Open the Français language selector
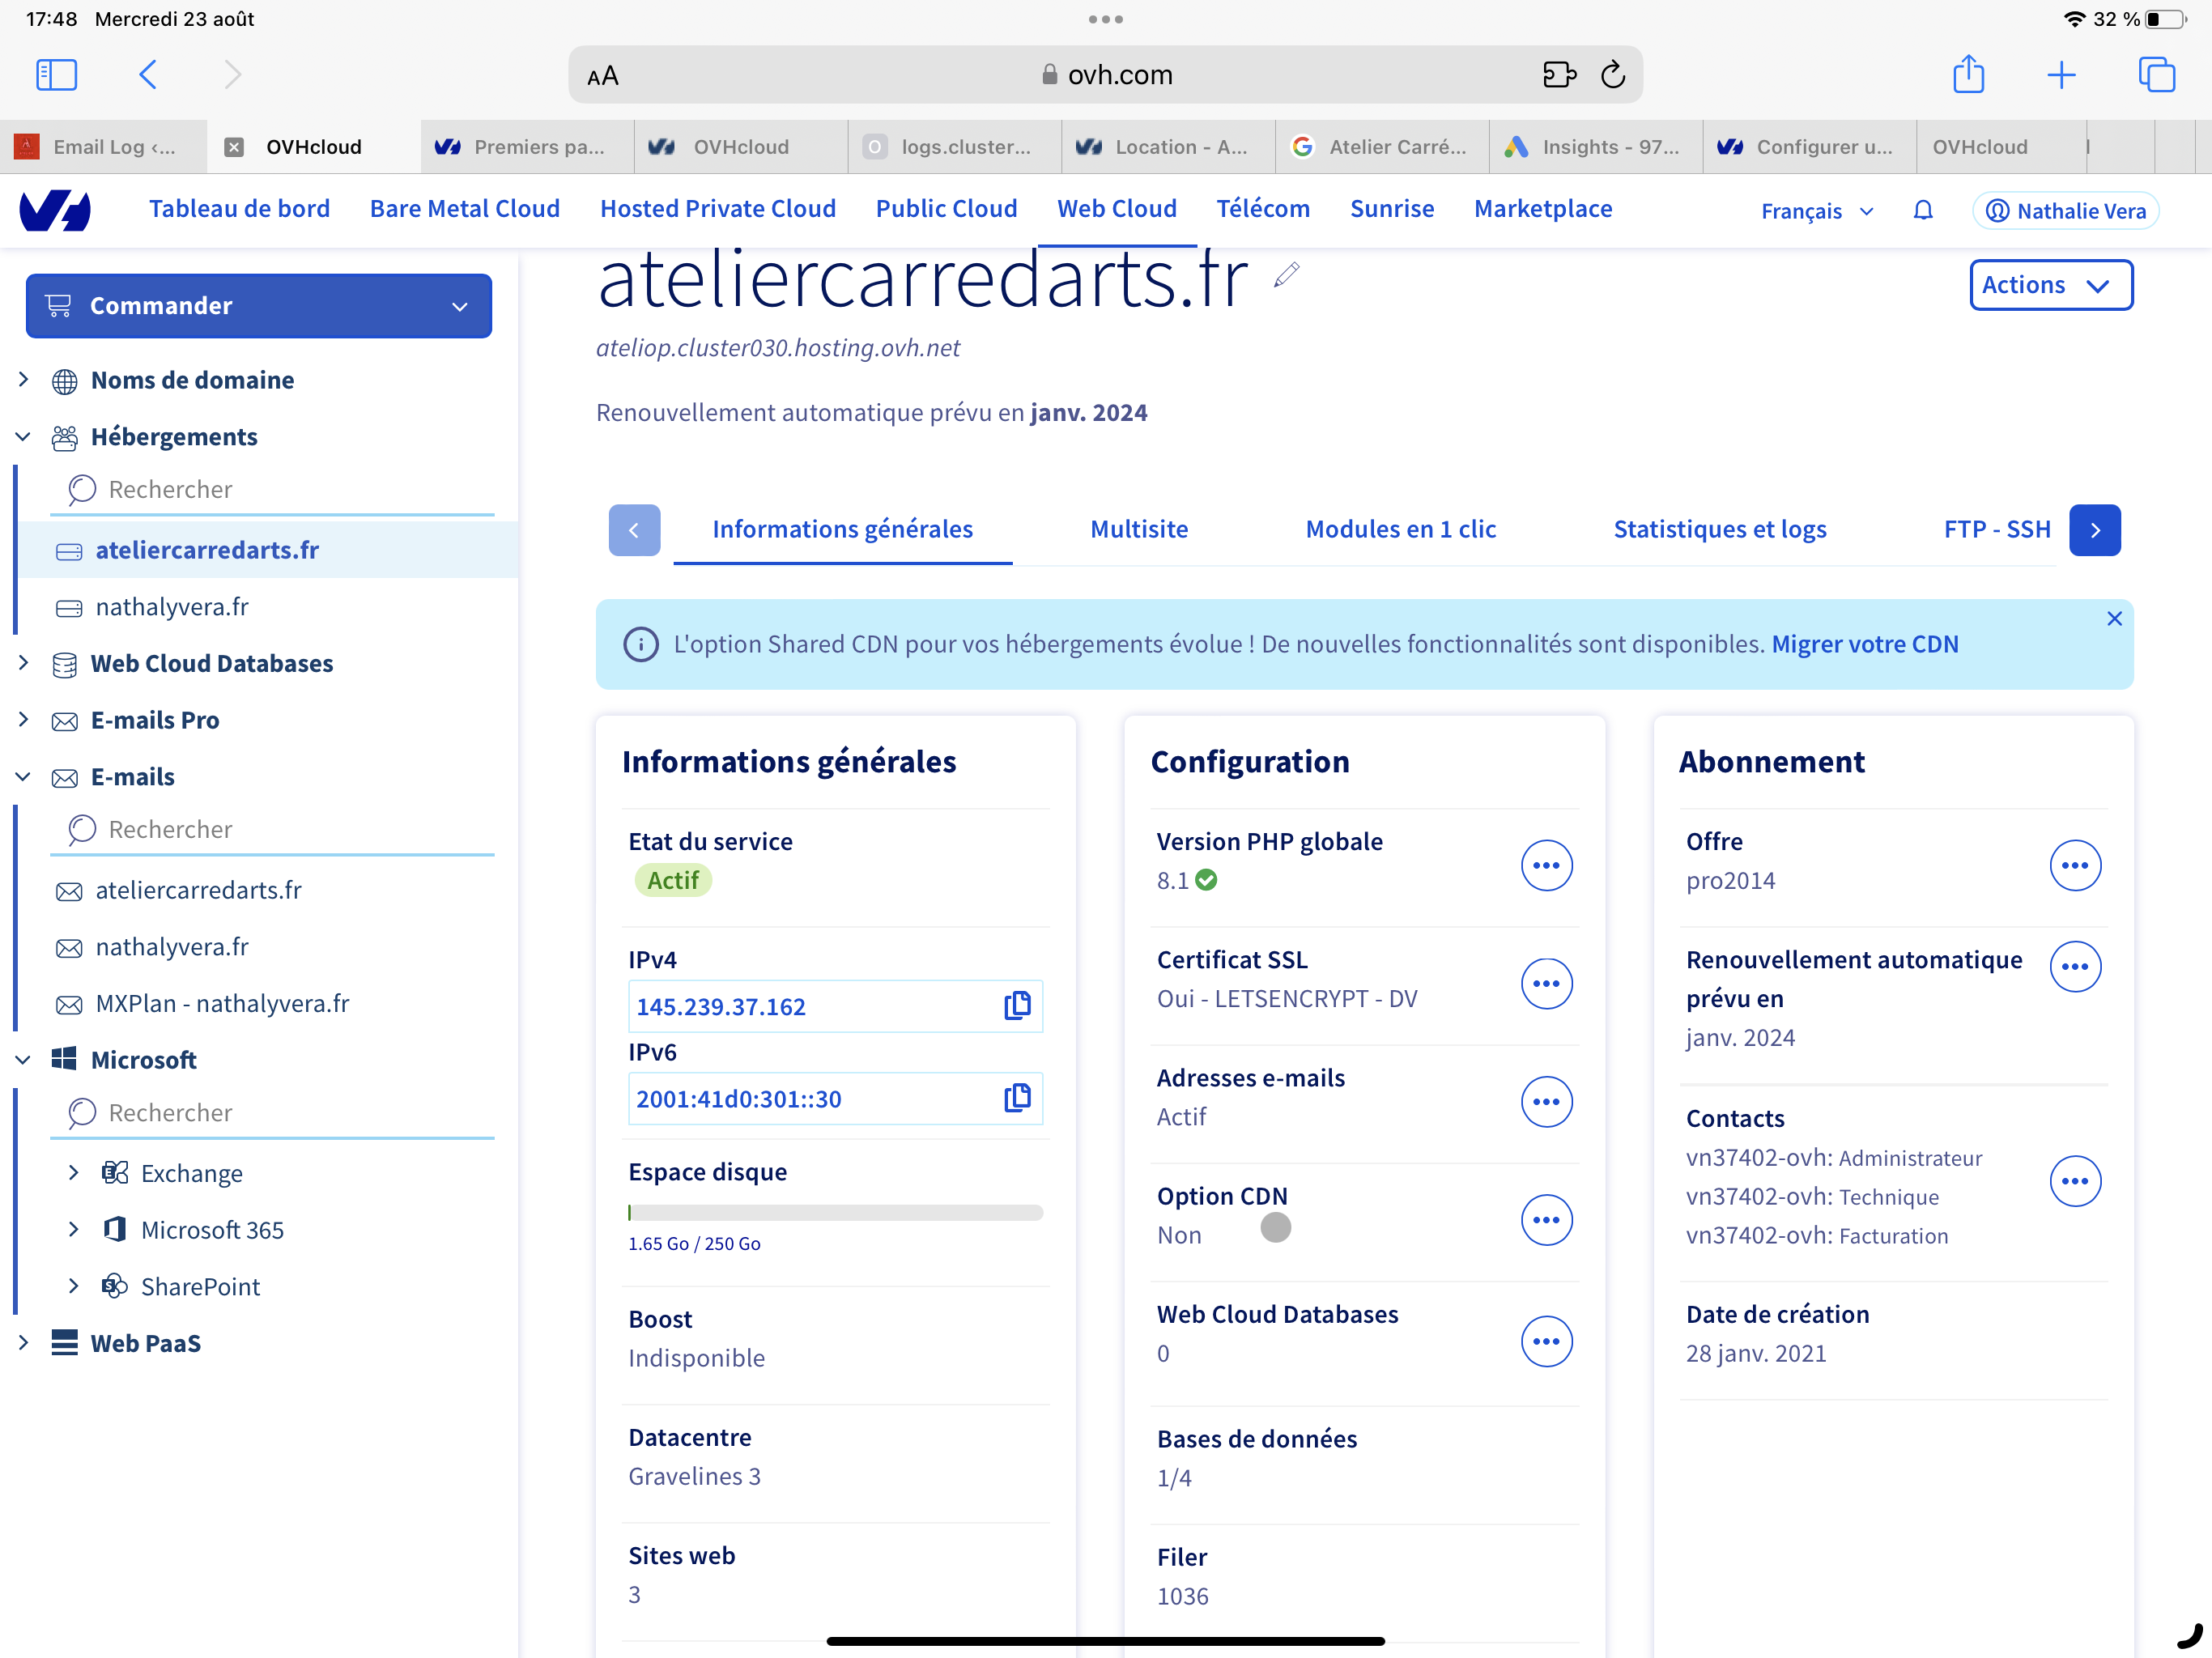The height and width of the screenshot is (1658, 2212). pyautogui.click(x=1816, y=211)
